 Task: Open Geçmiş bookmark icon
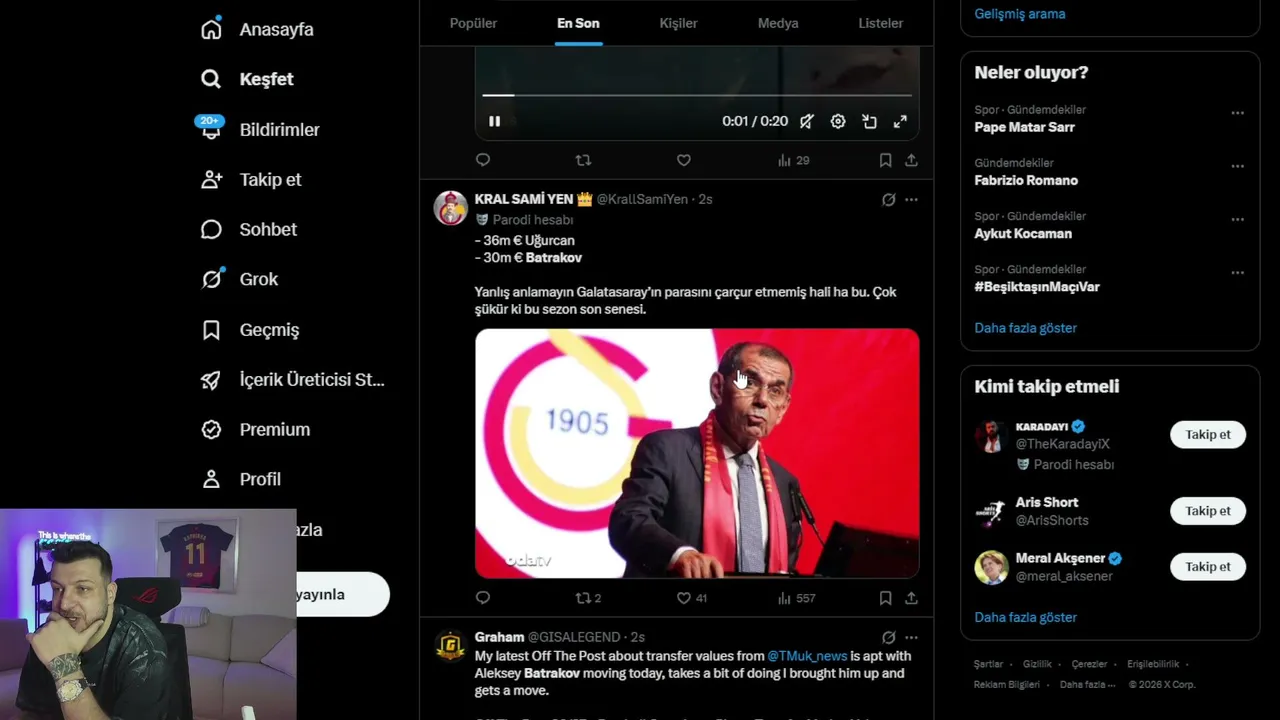(211, 329)
